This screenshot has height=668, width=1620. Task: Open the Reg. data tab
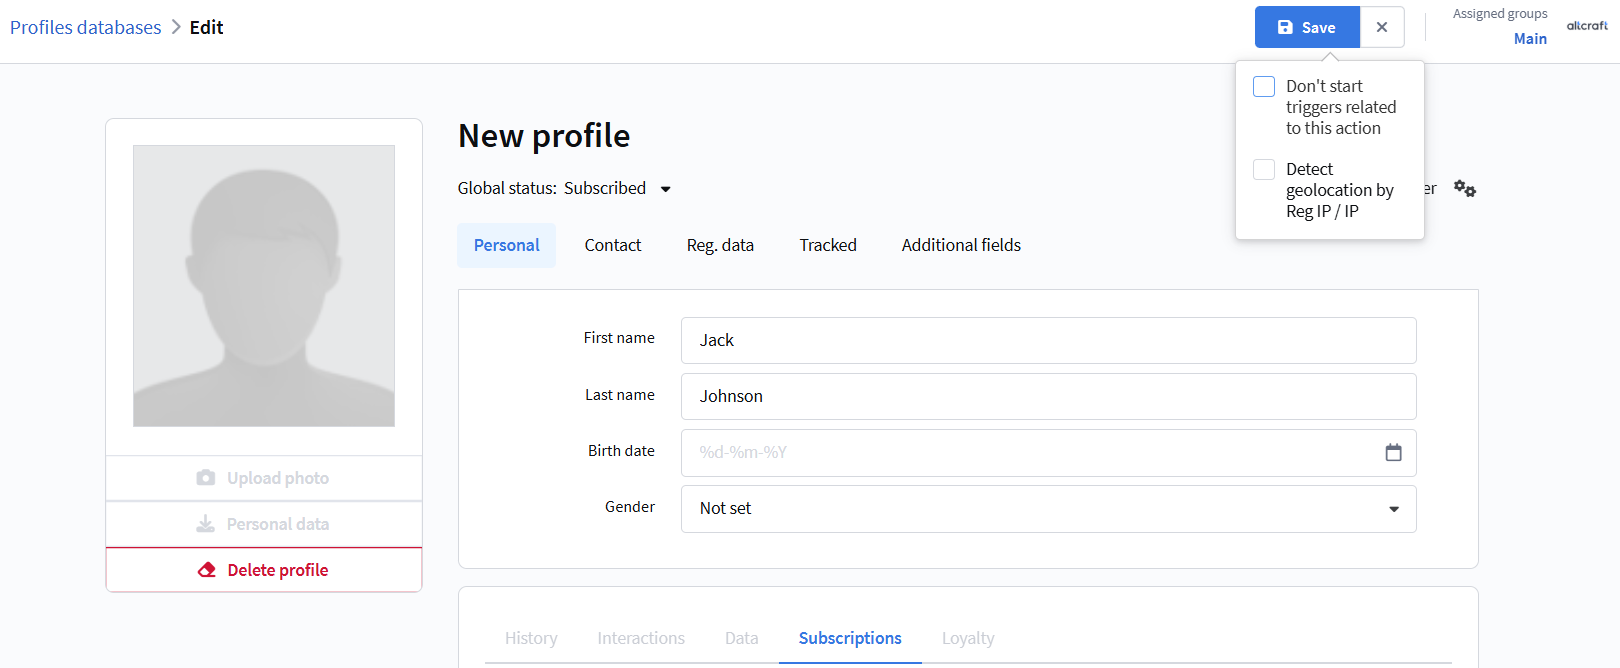[720, 245]
